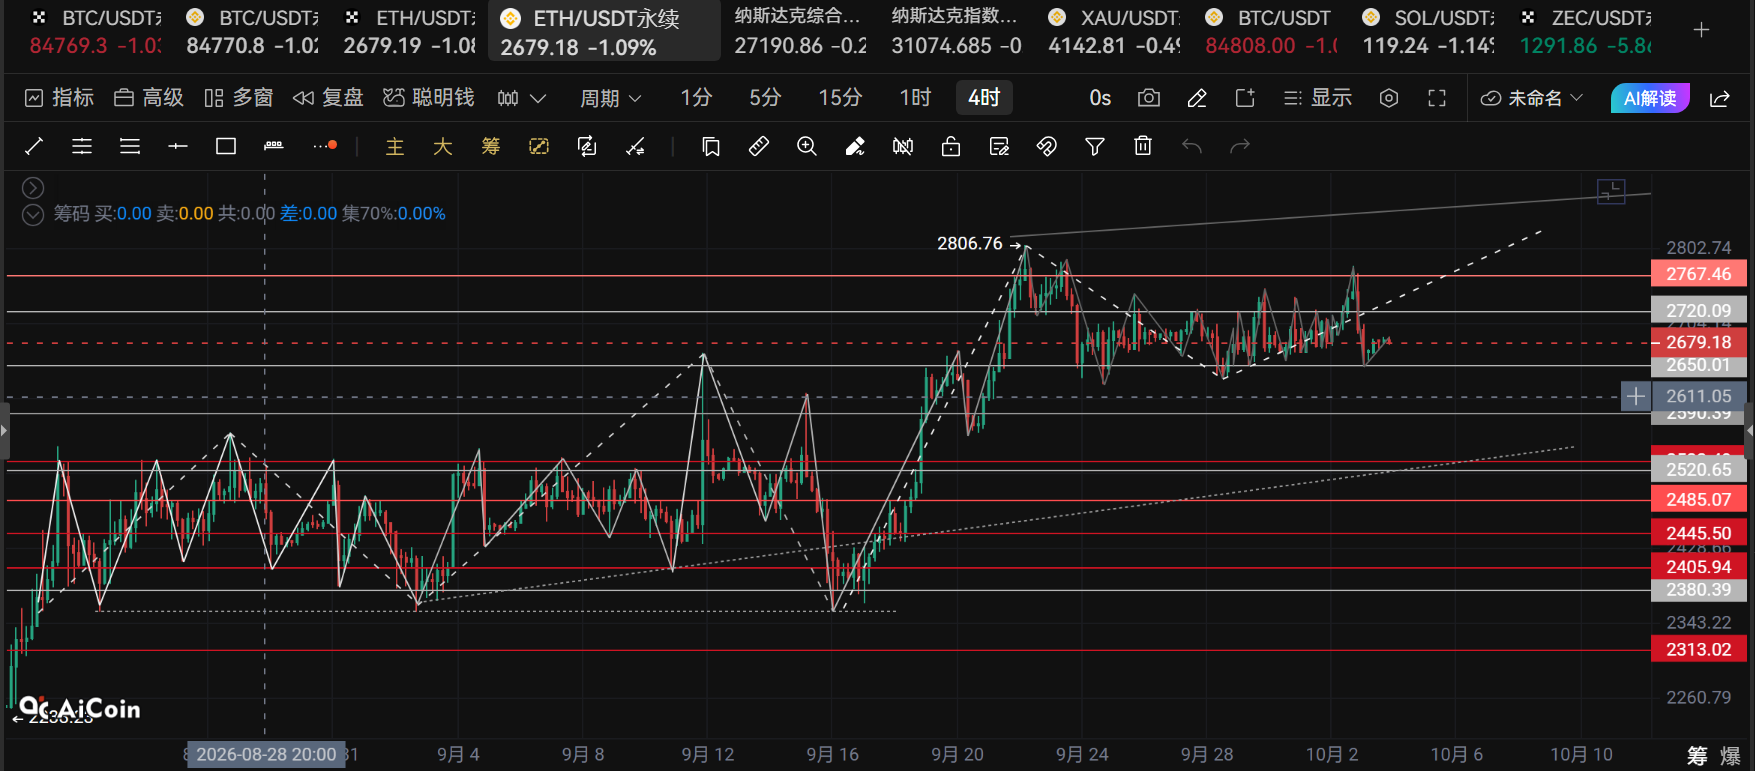Open the price range measure tool
1755x771 pixels.
click(x=274, y=147)
